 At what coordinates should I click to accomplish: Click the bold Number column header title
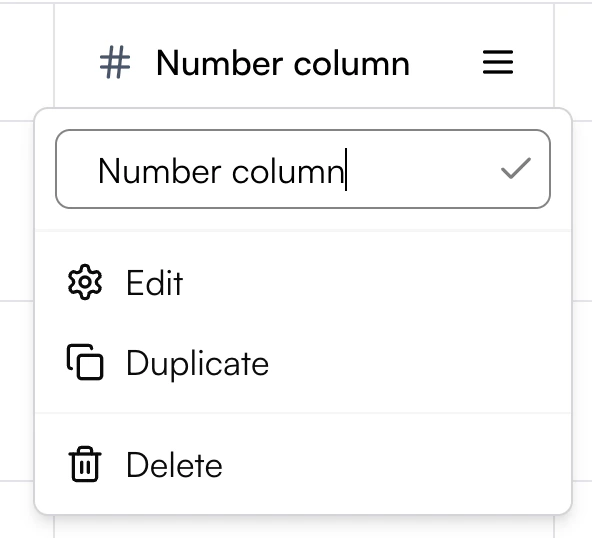tap(283, 63)
